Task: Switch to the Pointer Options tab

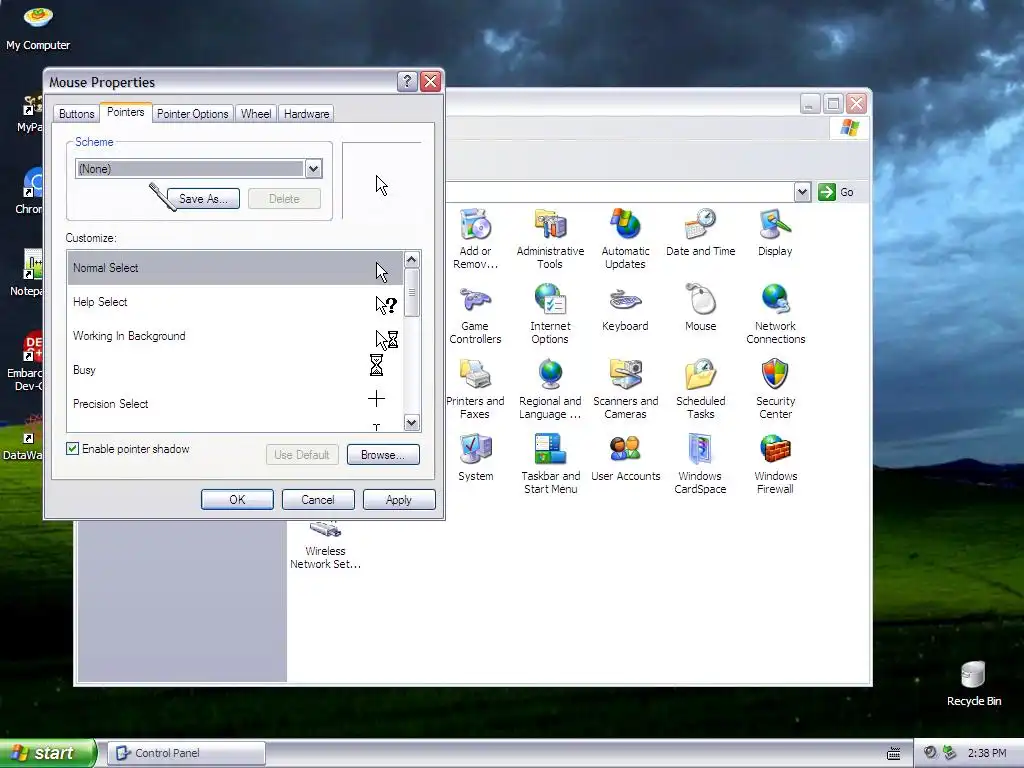Action: [x=193, y=114]
